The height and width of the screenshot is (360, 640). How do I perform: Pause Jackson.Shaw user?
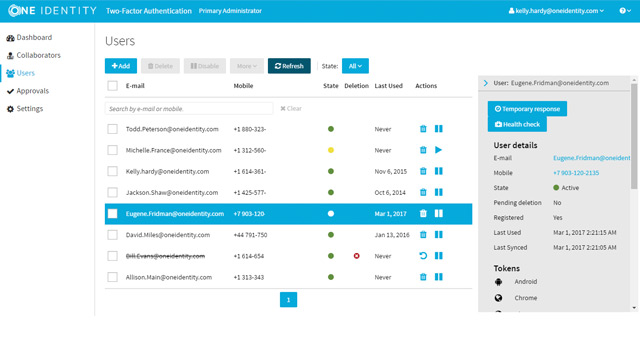click(438, 192)
